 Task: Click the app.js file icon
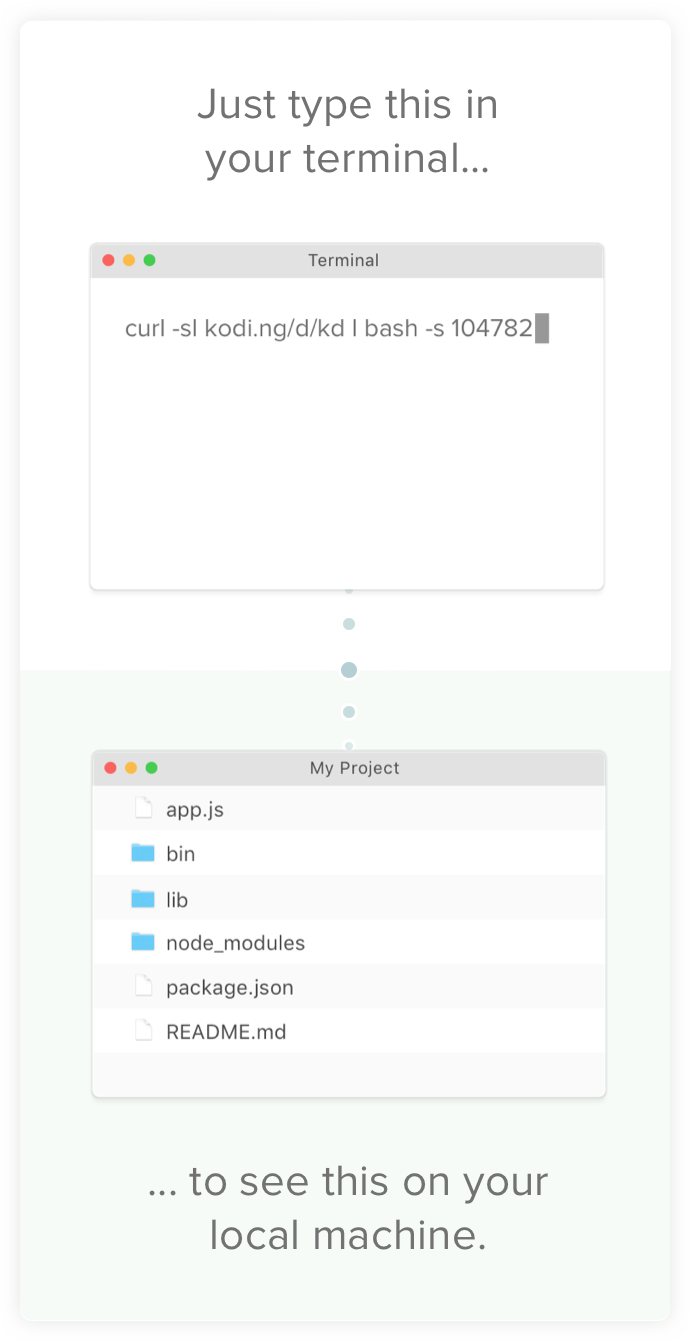[x=144, y=809]
